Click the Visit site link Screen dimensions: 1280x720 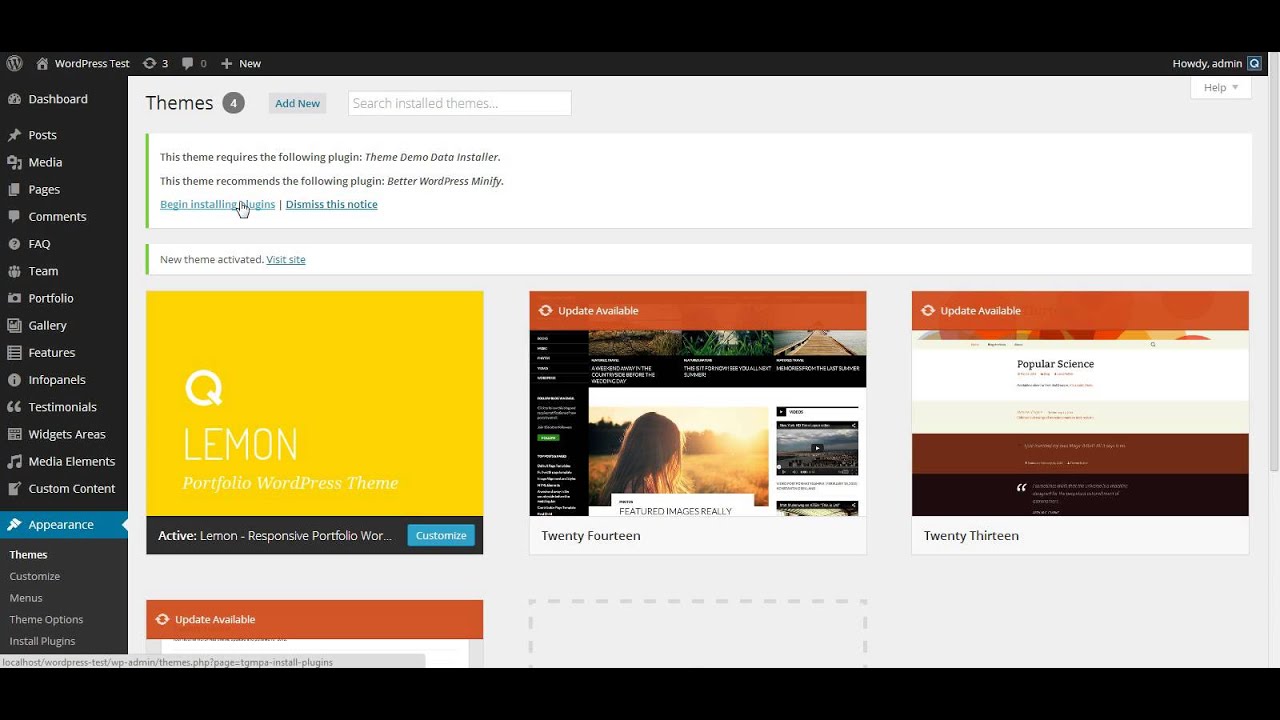point(286,259)
